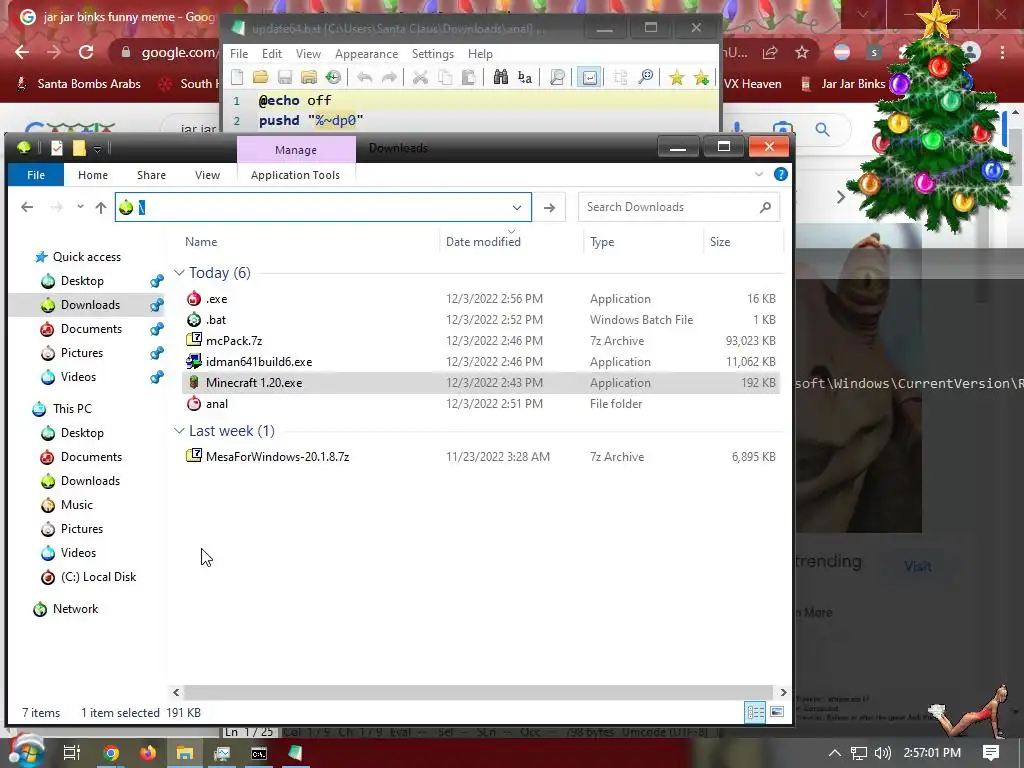Select Network in navigation pane

75,609
